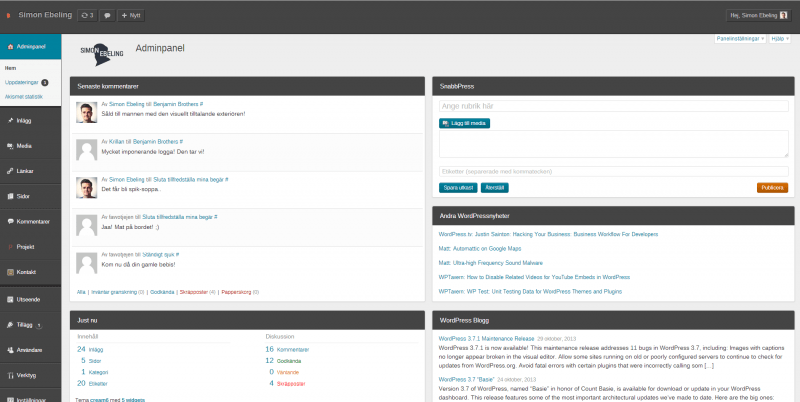Image resolution: width=800 pixels, height=402 pixels.
Task: Open Ständigt sjuk # post link
Action: click(x=161, y=255)
